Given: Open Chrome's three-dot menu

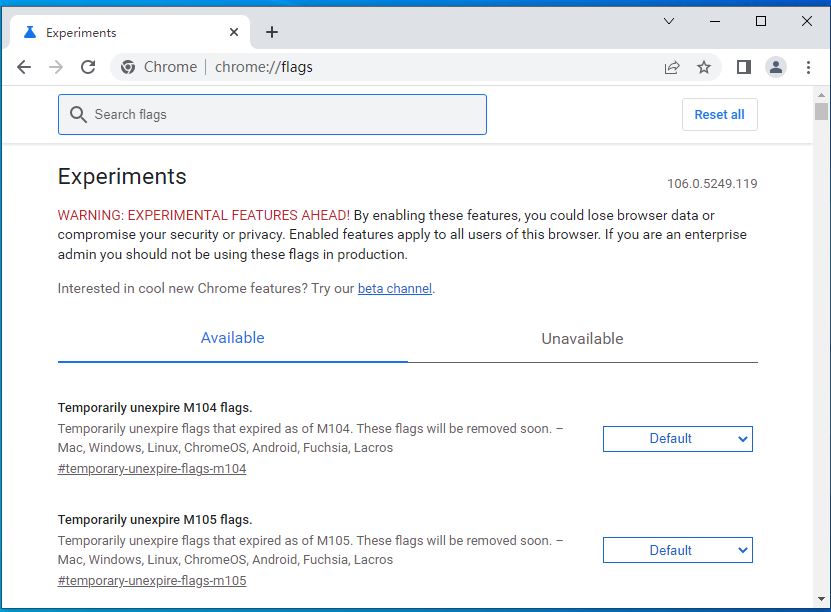Looking at the screenshot, I should [x=808, y=67].
